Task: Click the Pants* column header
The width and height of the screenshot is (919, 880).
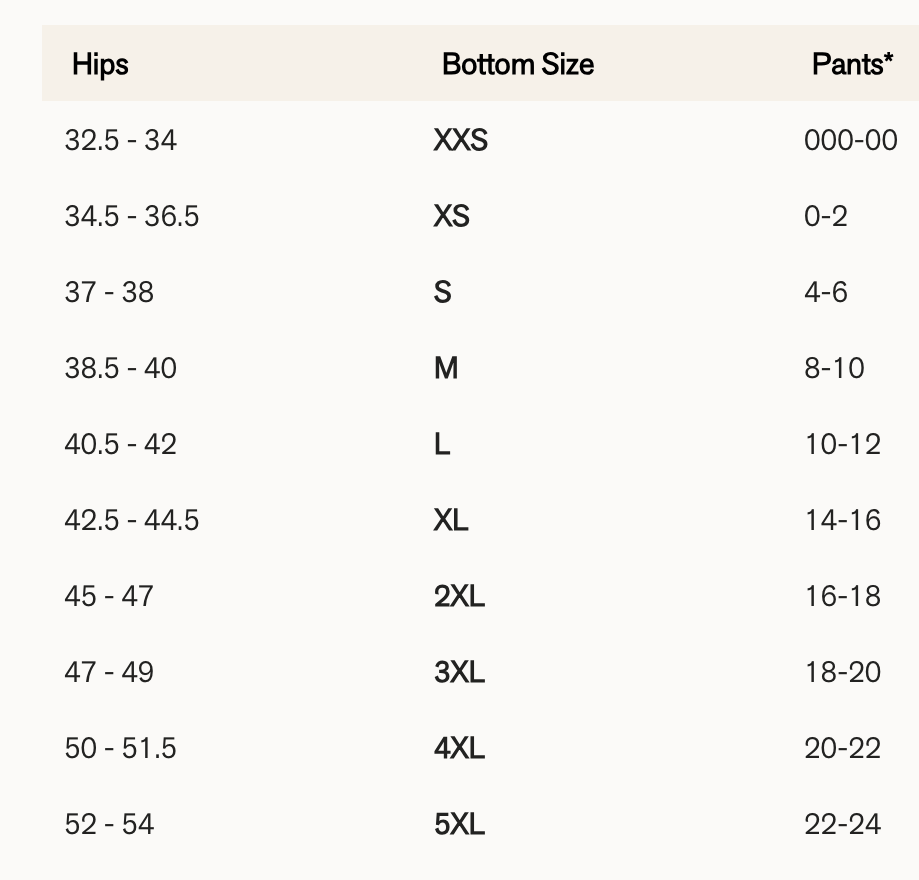Action: click(852, 65)
